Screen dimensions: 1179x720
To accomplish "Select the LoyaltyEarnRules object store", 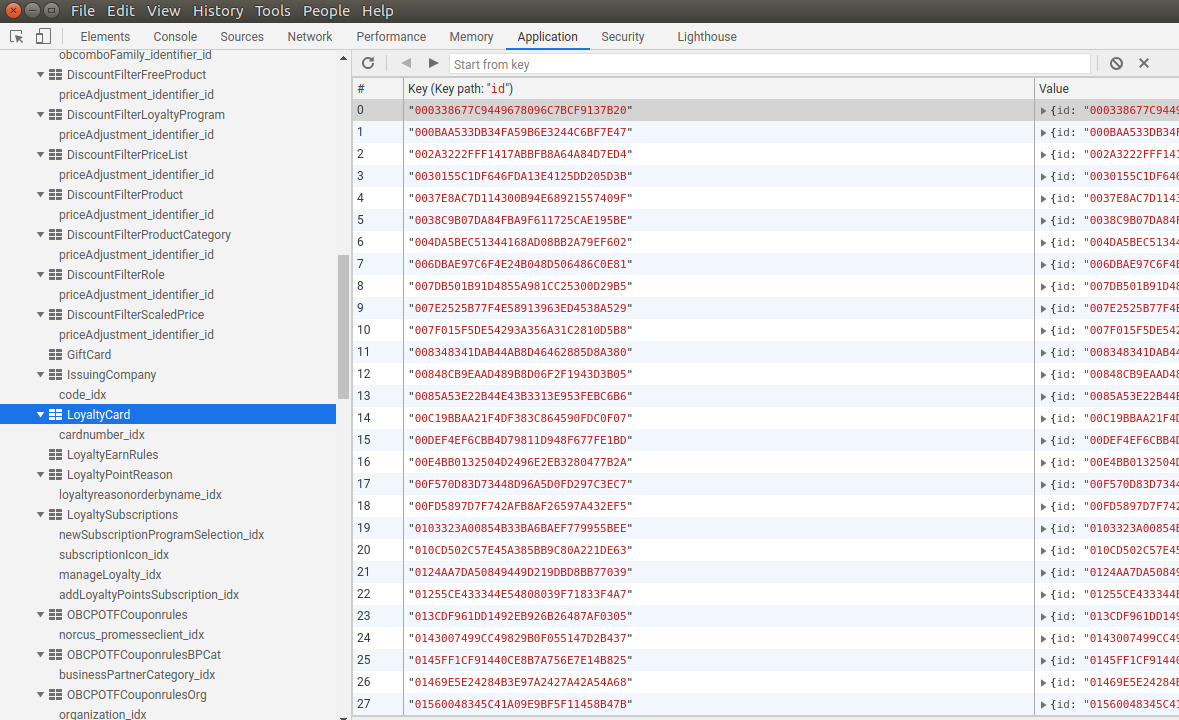I will click(112, 455).
